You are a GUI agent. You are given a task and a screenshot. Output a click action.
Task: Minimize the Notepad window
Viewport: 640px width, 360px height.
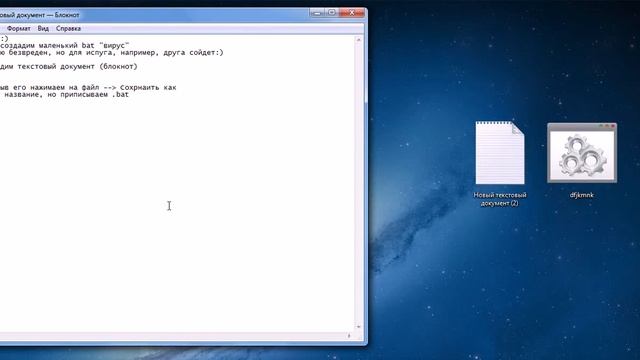317,13
